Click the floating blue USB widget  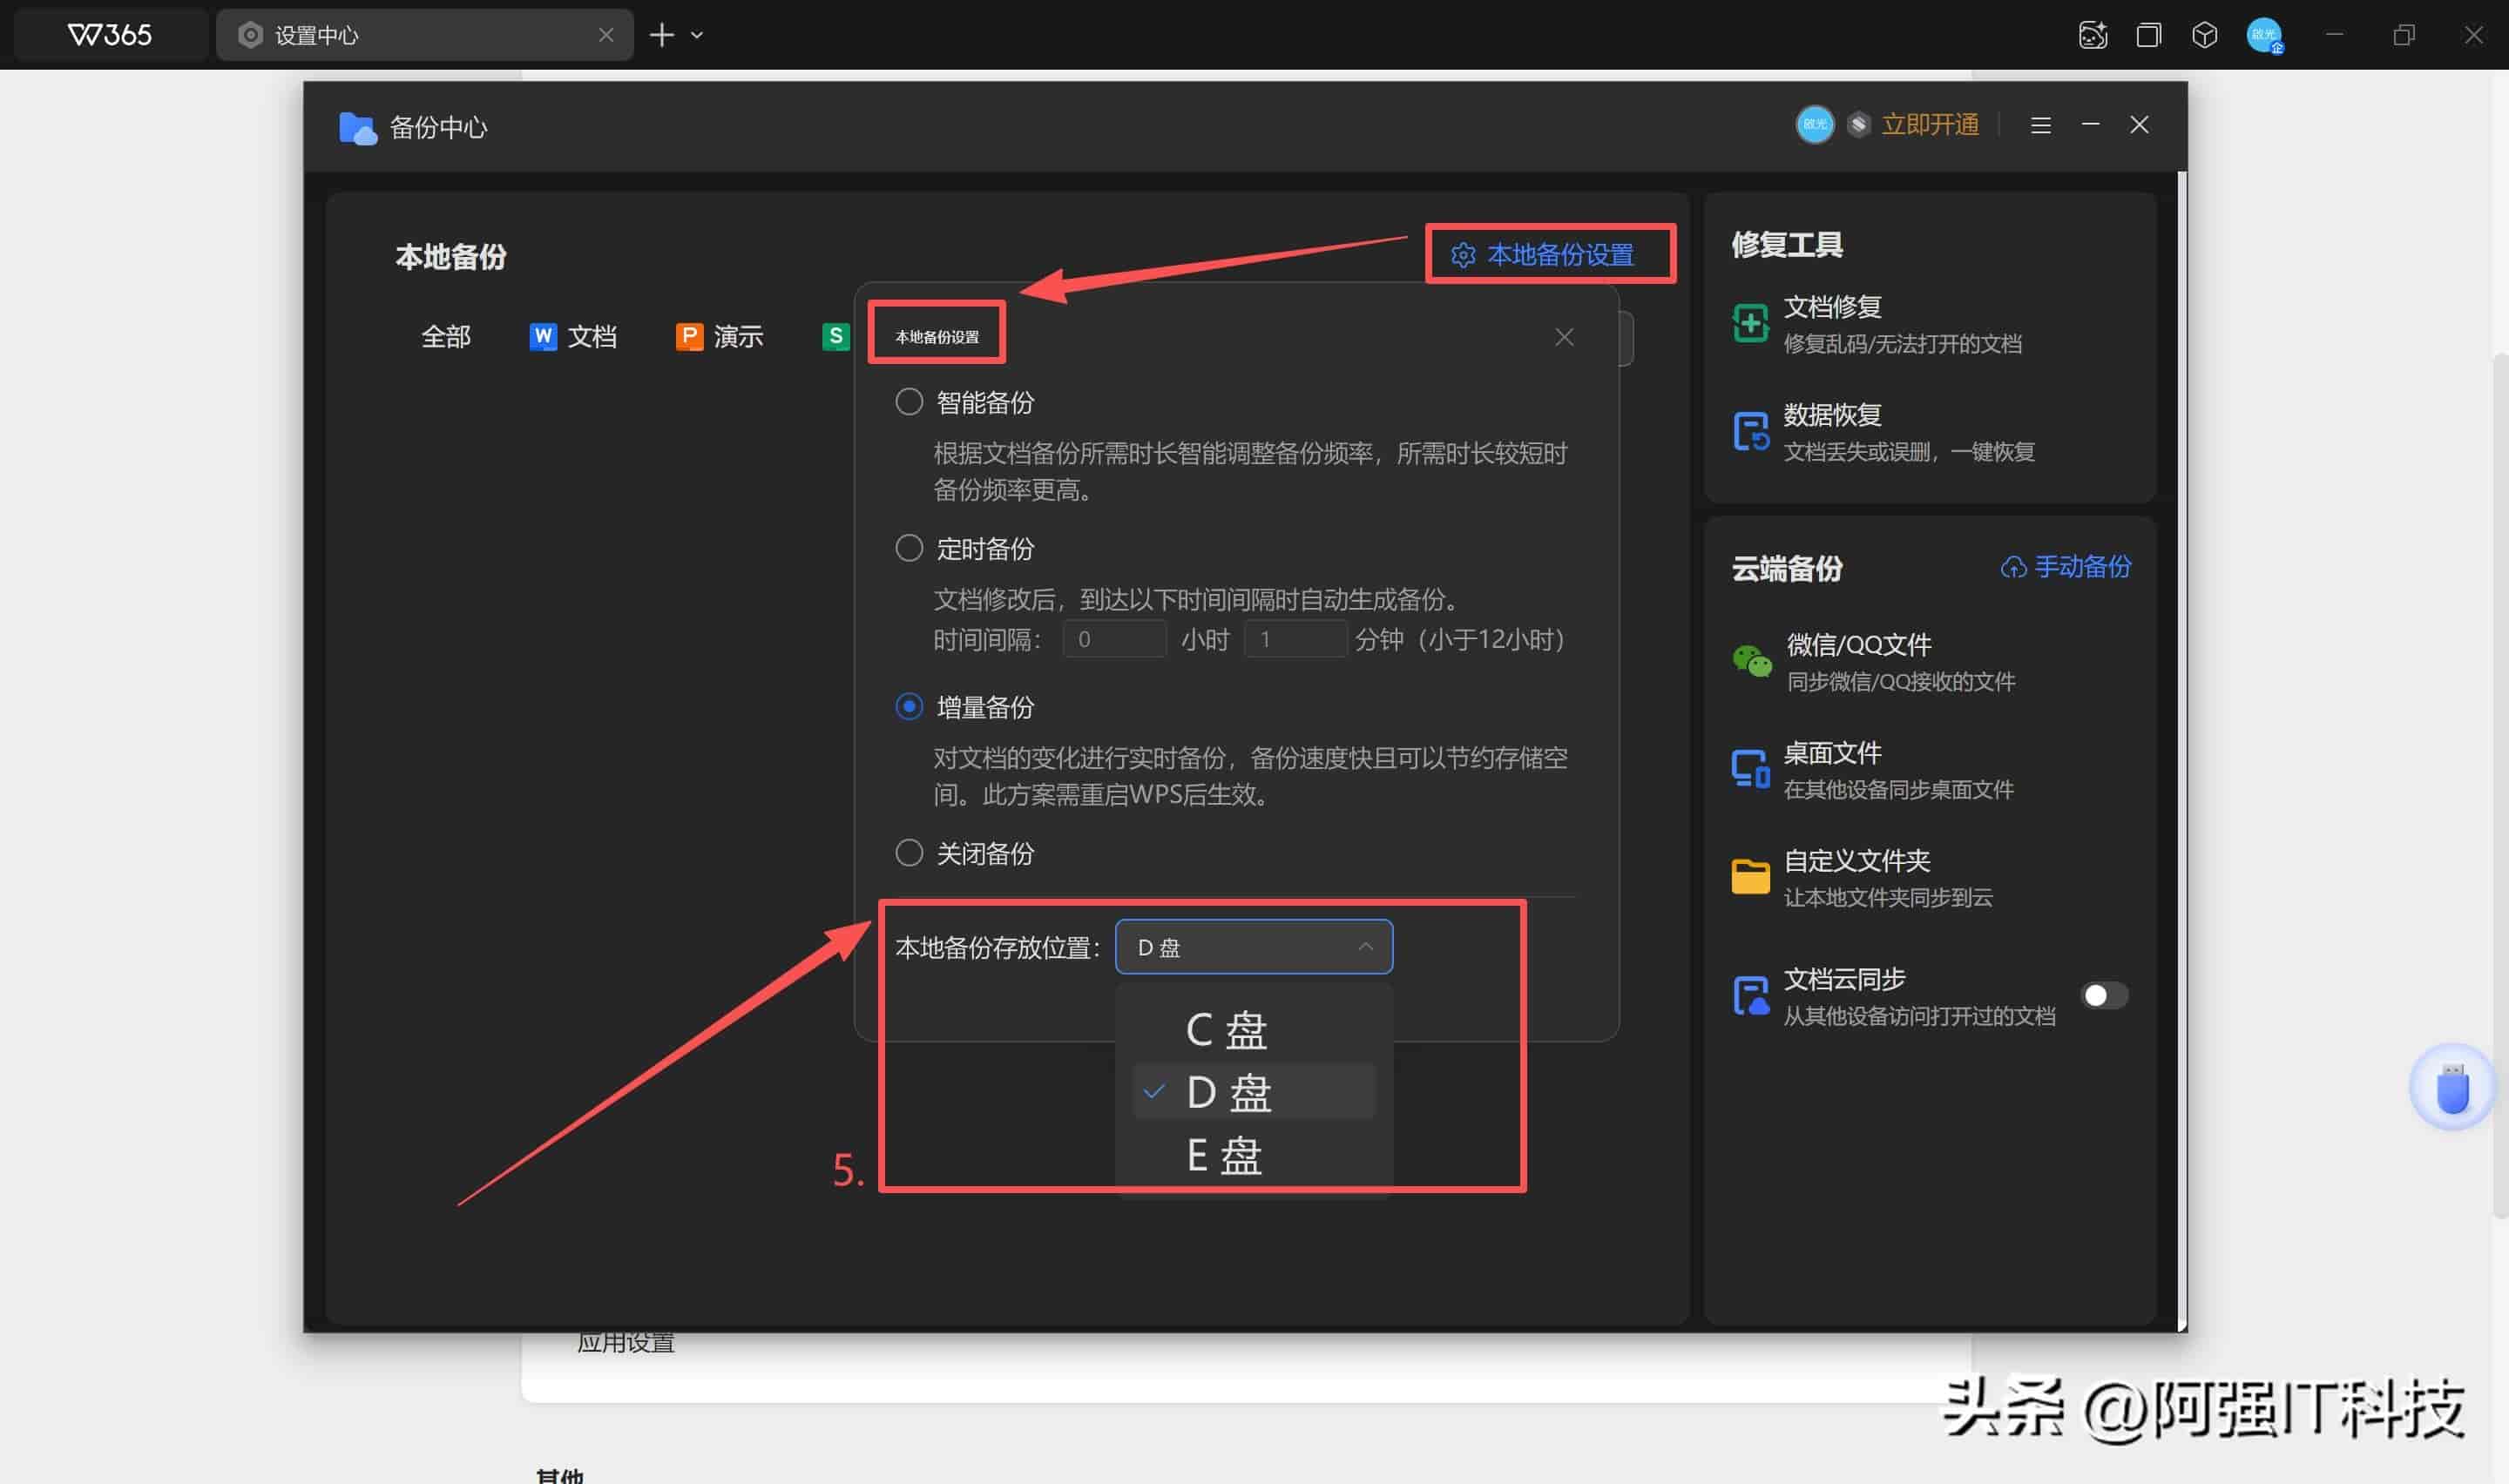2452,1088
